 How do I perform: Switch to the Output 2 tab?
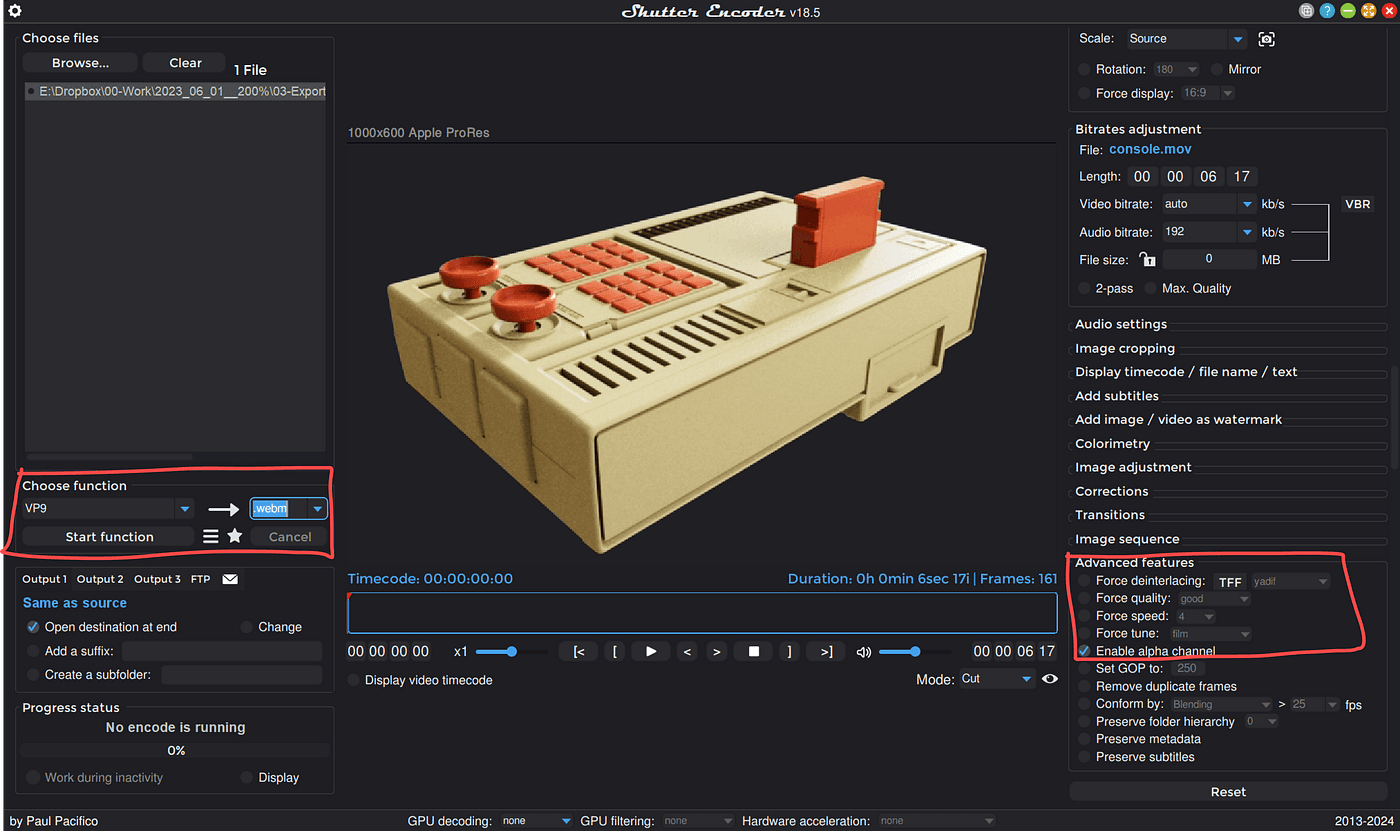[x=100, y=579]
